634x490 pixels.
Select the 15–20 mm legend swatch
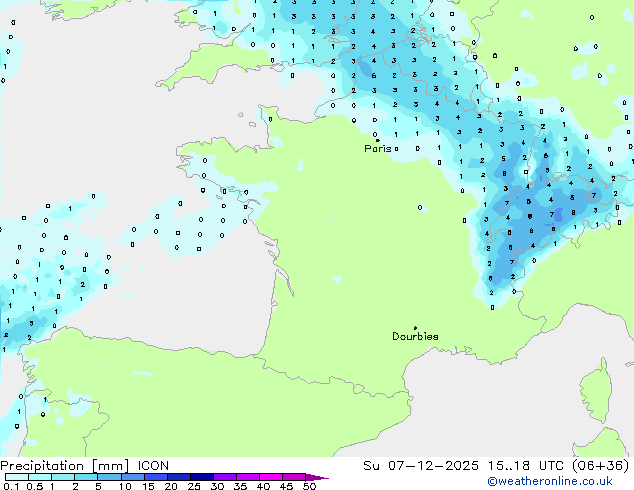tap(156, 477)
